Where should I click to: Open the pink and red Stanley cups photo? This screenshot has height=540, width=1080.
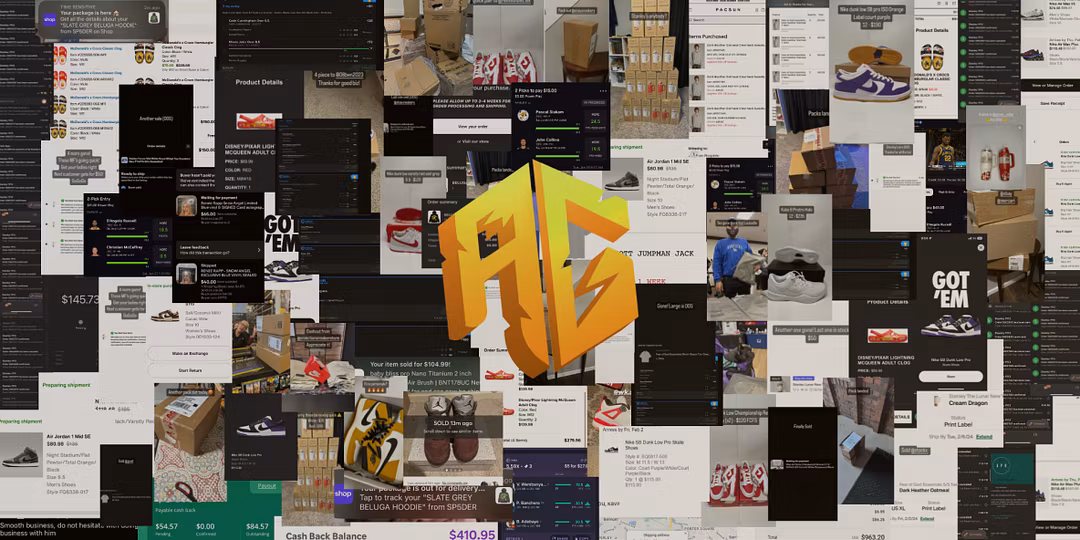(995, 148)
